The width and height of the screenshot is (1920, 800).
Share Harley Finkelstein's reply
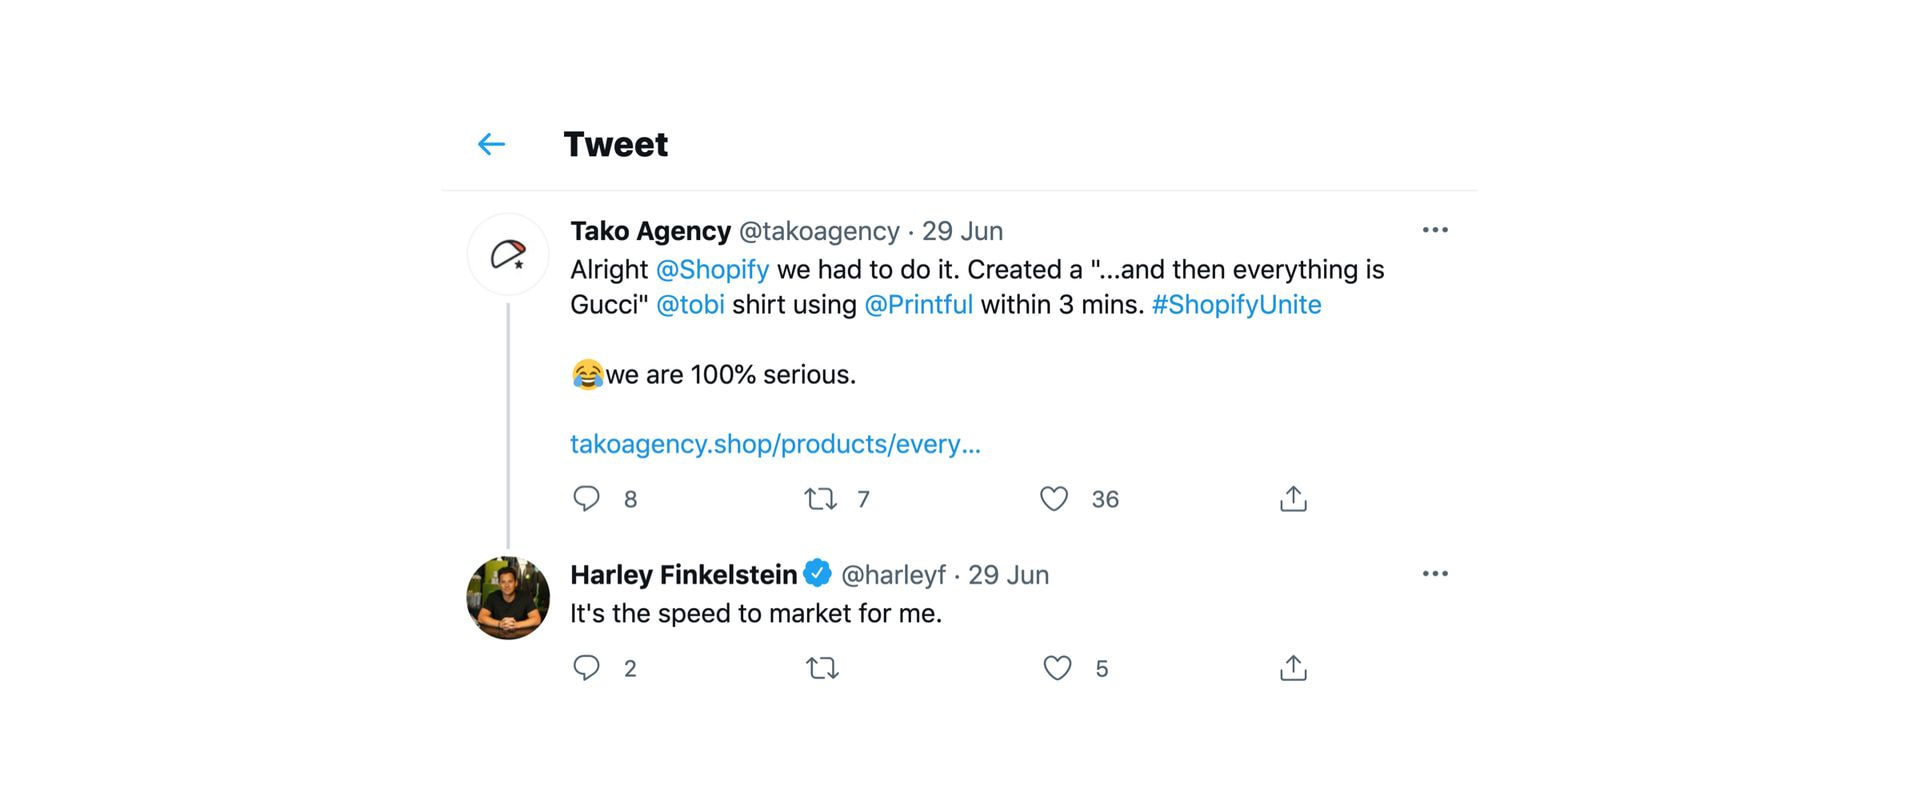point(1293,667)
